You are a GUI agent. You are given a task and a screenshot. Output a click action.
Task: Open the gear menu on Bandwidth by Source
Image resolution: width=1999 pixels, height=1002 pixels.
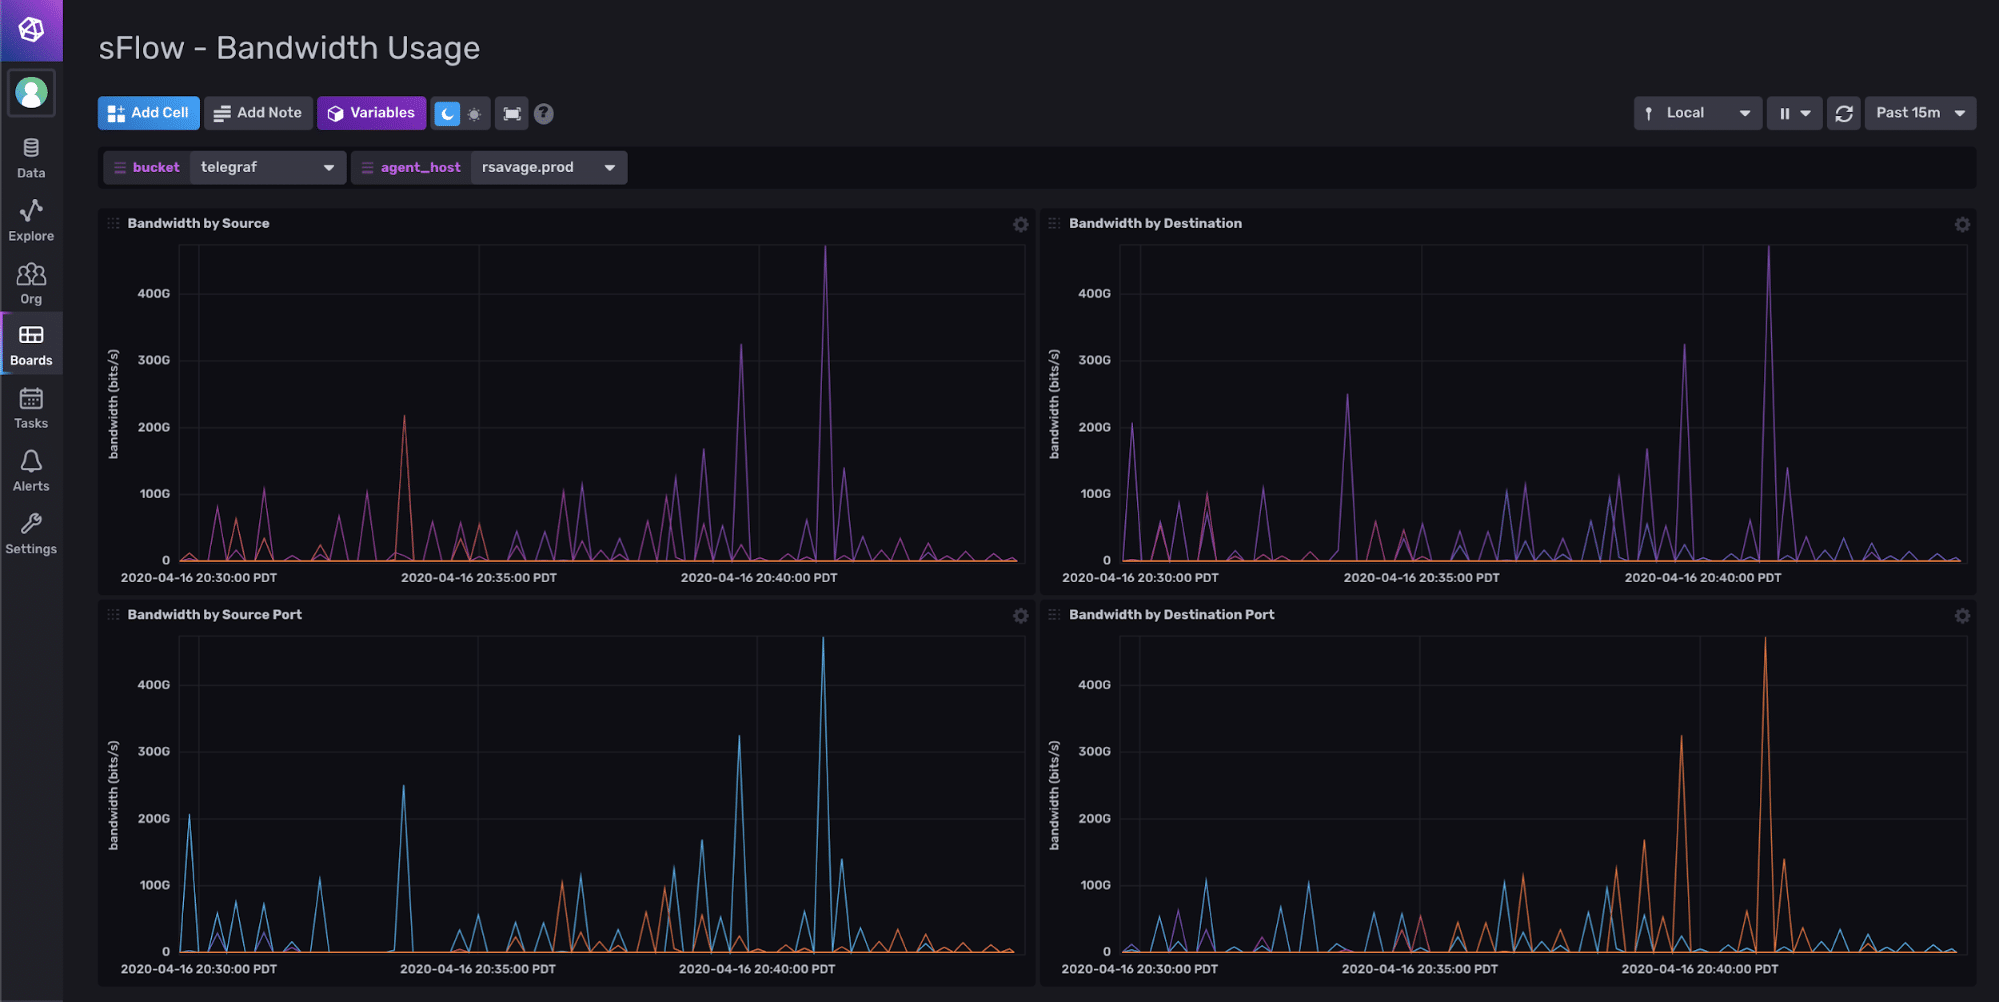click(1020, 224)
